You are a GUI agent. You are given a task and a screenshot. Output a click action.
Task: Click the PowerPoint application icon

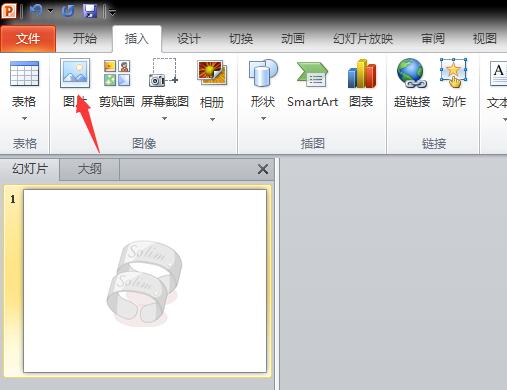[x=9, y=11]
